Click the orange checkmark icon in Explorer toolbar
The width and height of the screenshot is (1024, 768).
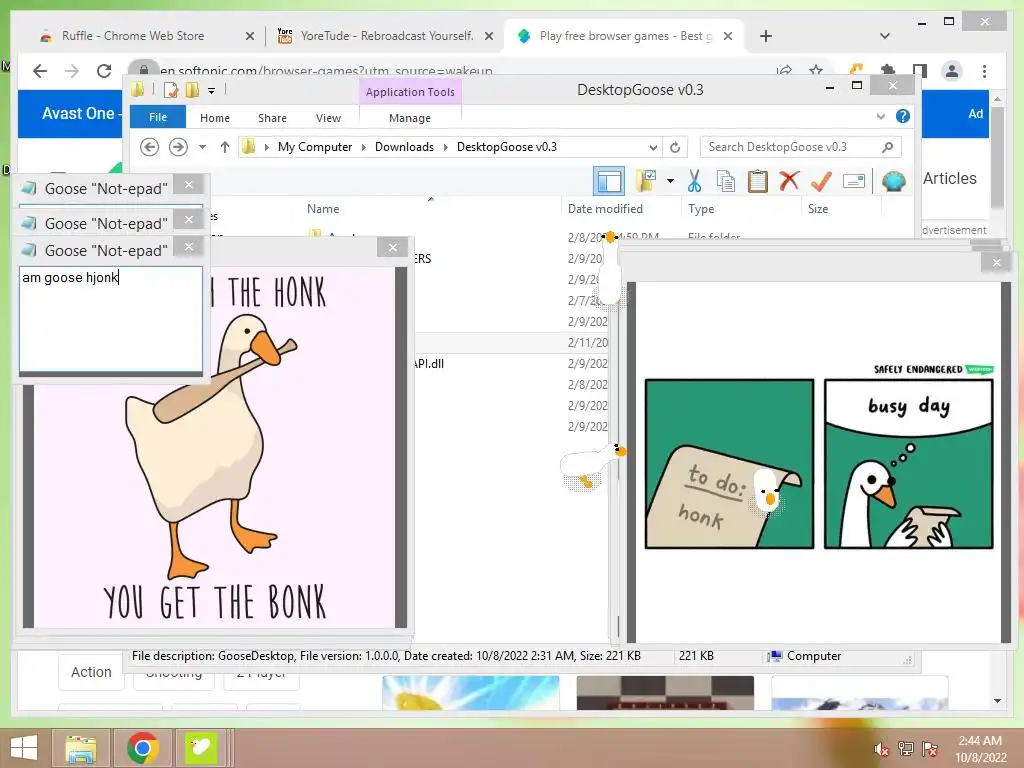(821, 181)
